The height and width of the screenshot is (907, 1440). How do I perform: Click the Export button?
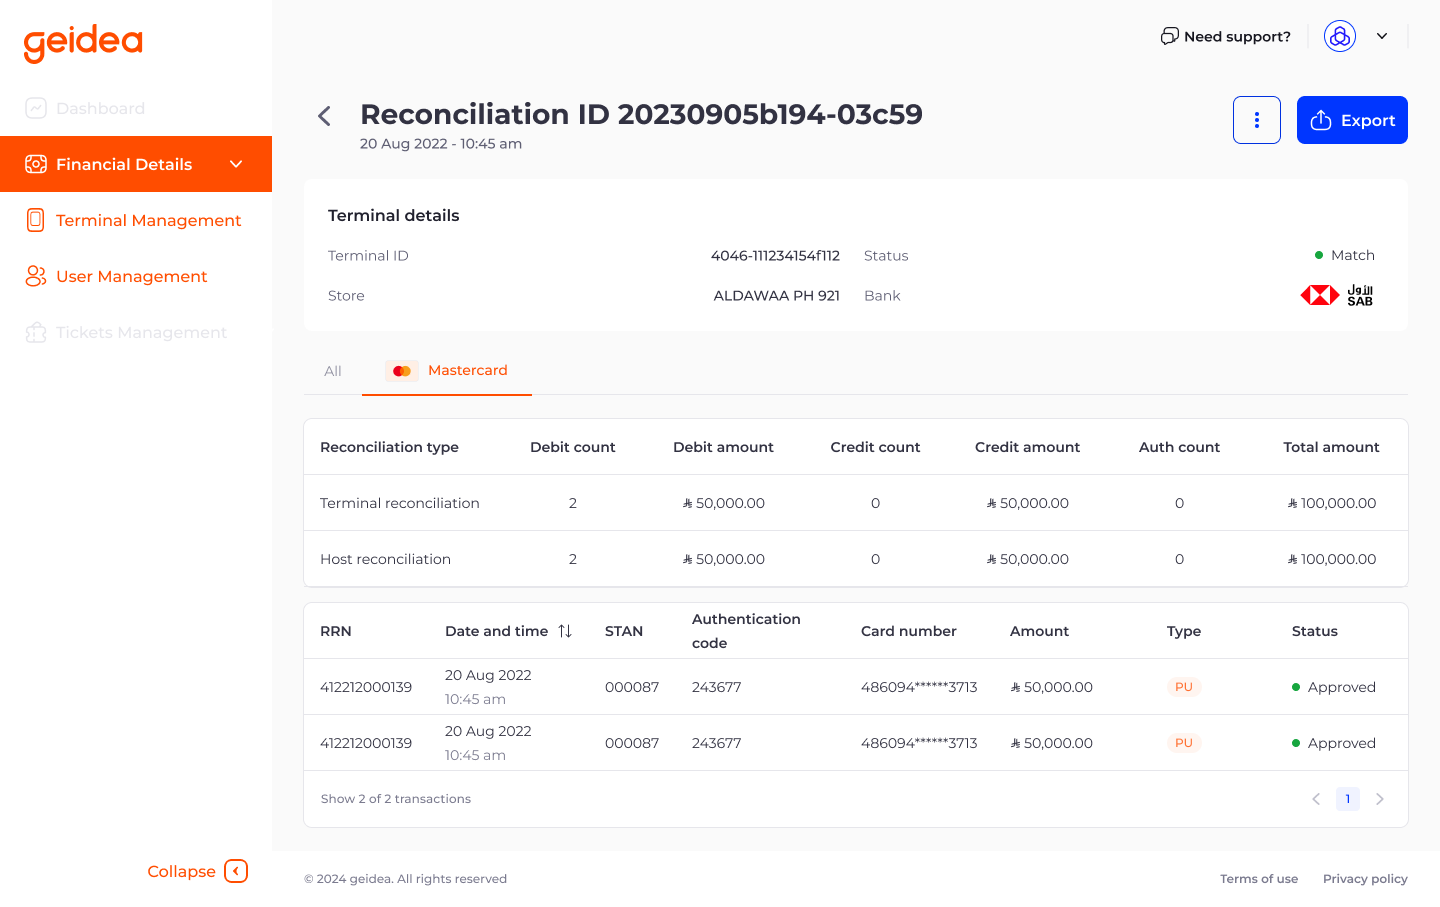pos(1352,120)
